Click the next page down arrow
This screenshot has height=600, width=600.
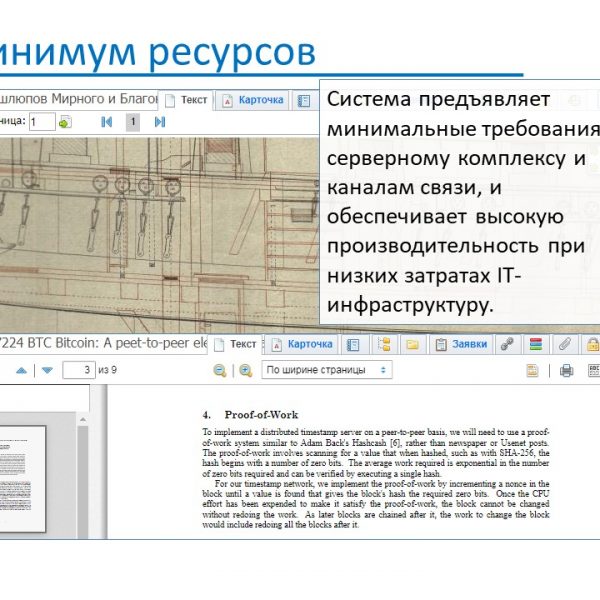[45, 371]
